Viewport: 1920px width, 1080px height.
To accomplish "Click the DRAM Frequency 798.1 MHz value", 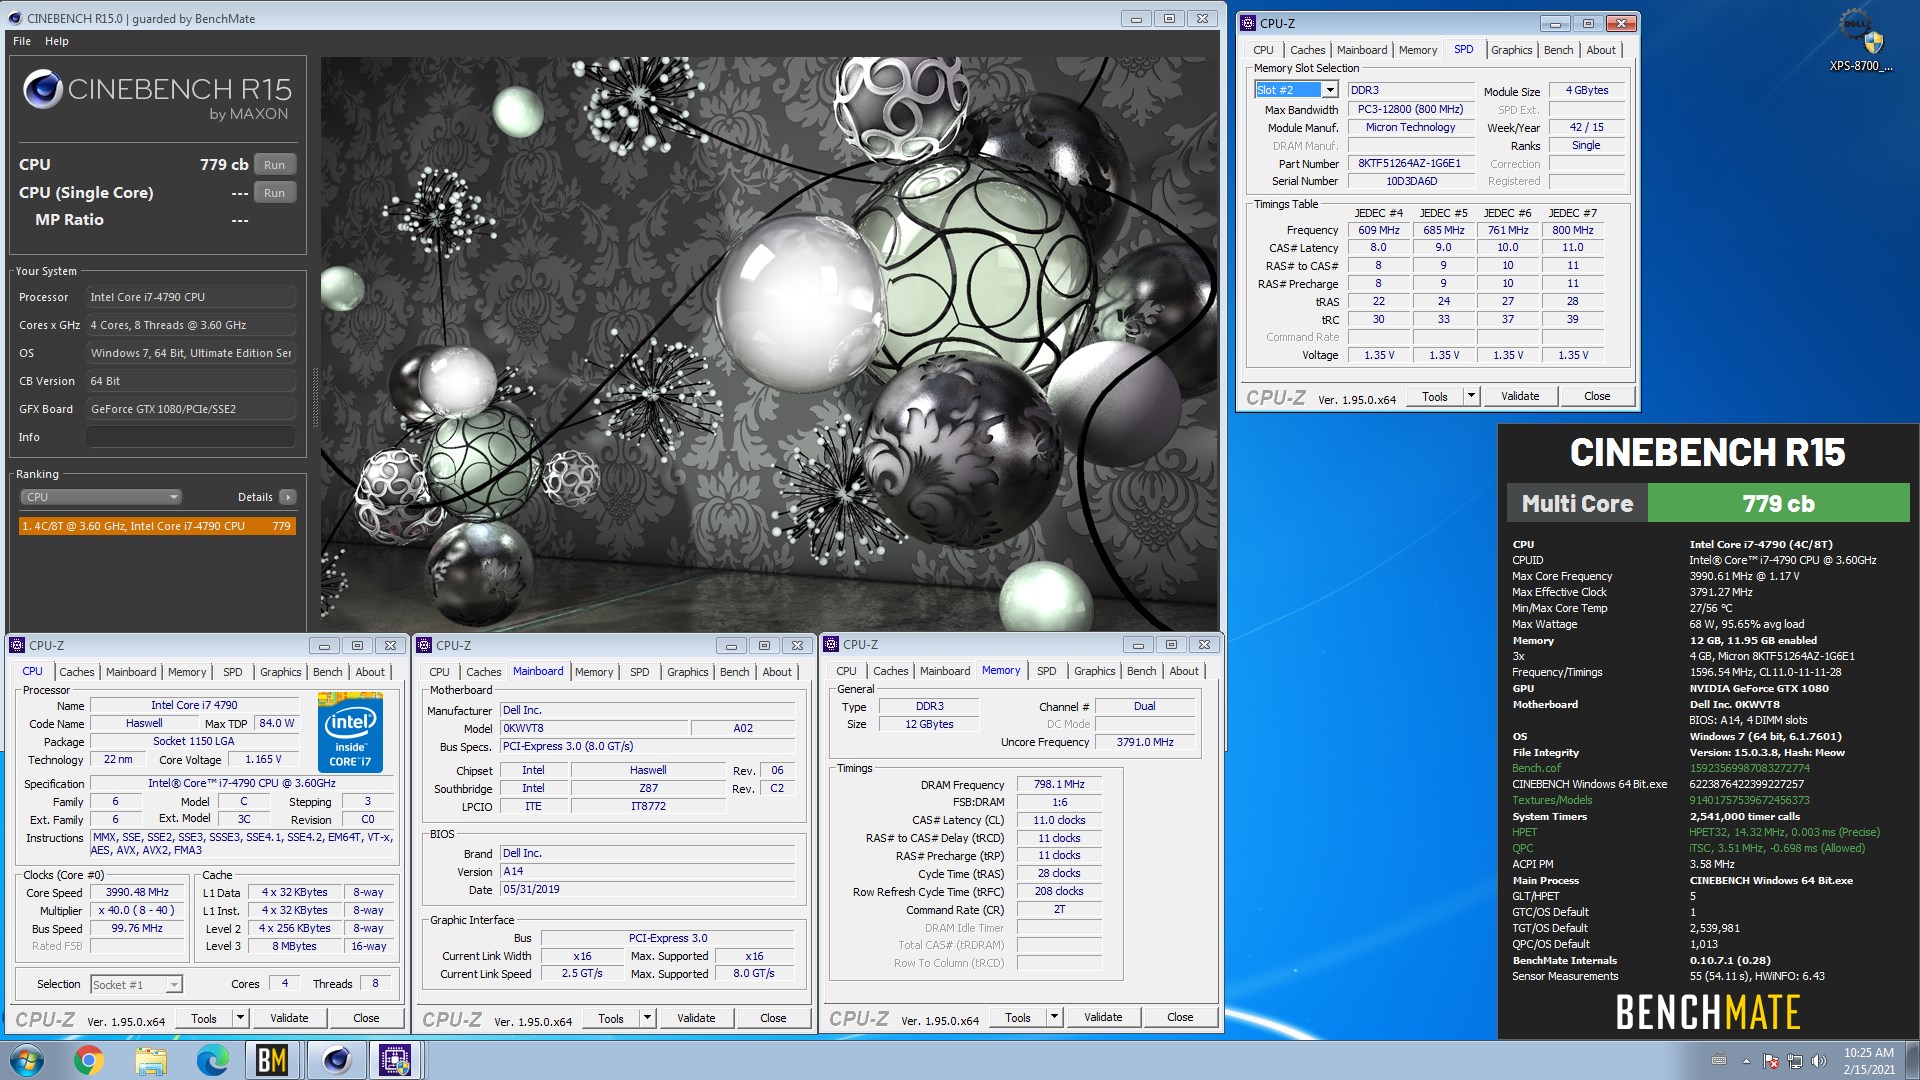I will point(1059,785).
